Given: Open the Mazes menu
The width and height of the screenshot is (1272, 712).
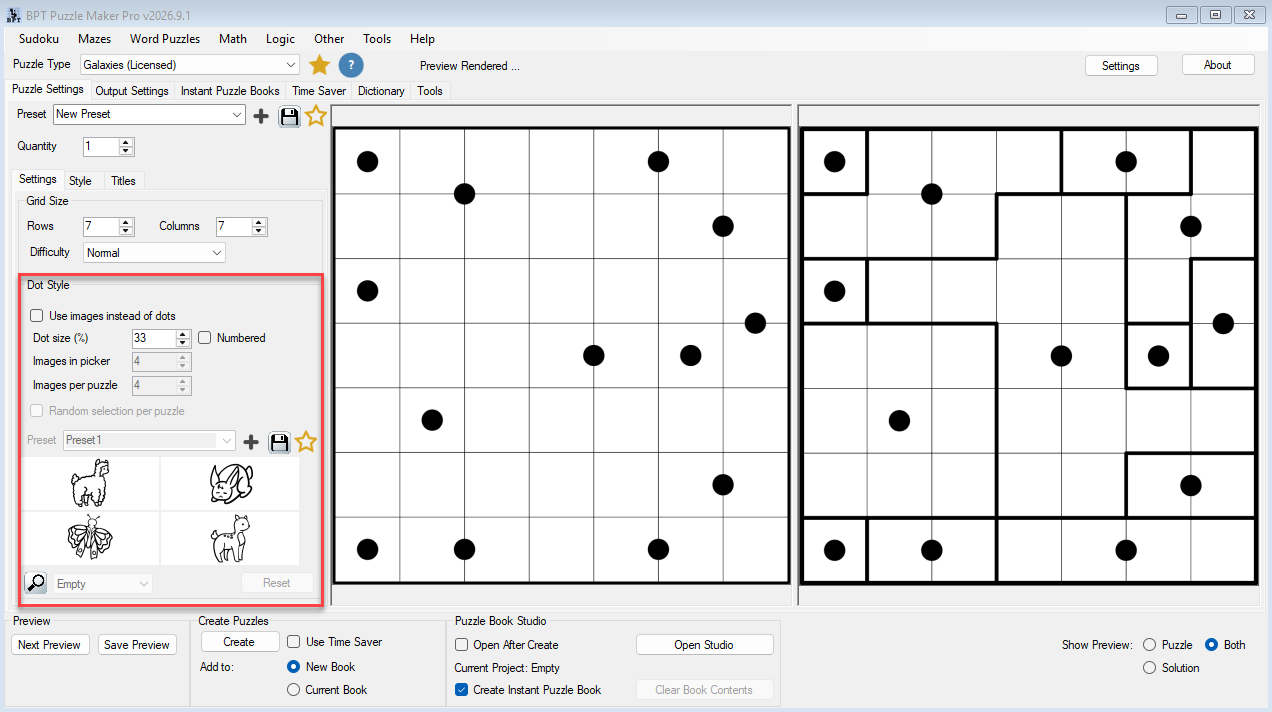Looking at the screenshot, I should (x=95, y=39).
